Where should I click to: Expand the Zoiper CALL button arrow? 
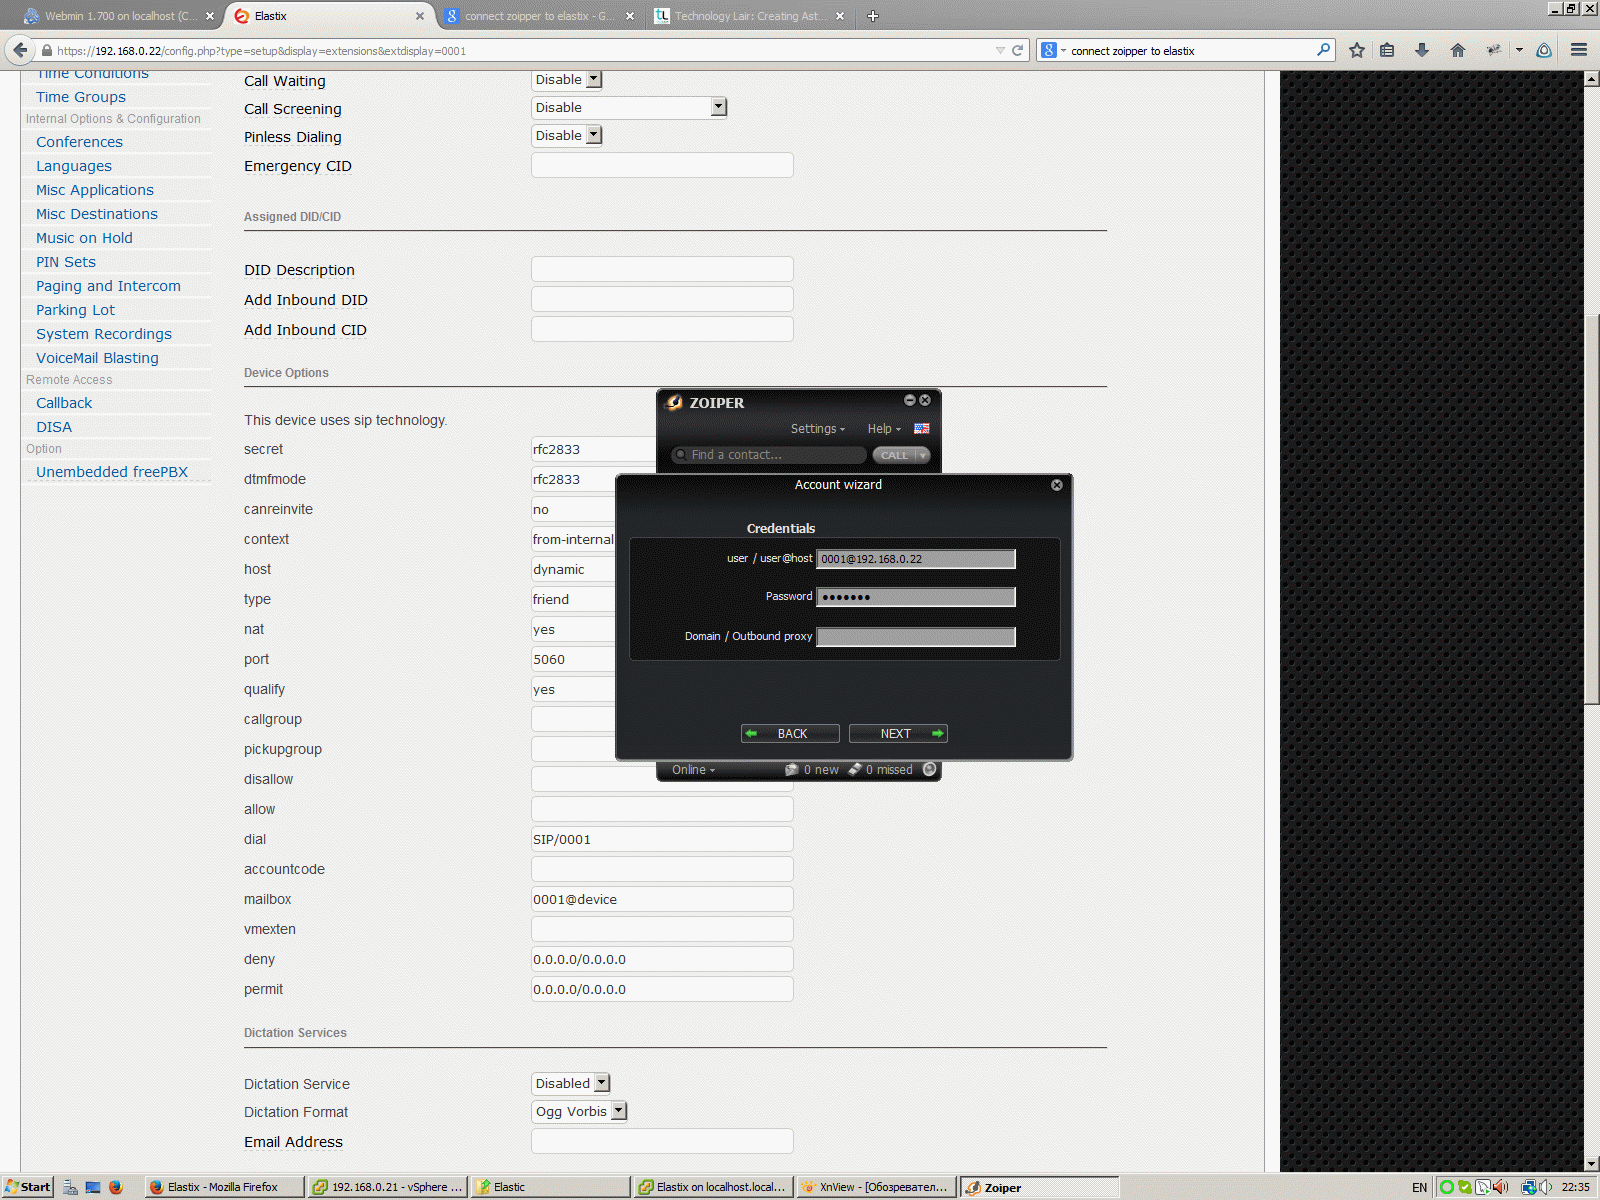coord(923,455)
